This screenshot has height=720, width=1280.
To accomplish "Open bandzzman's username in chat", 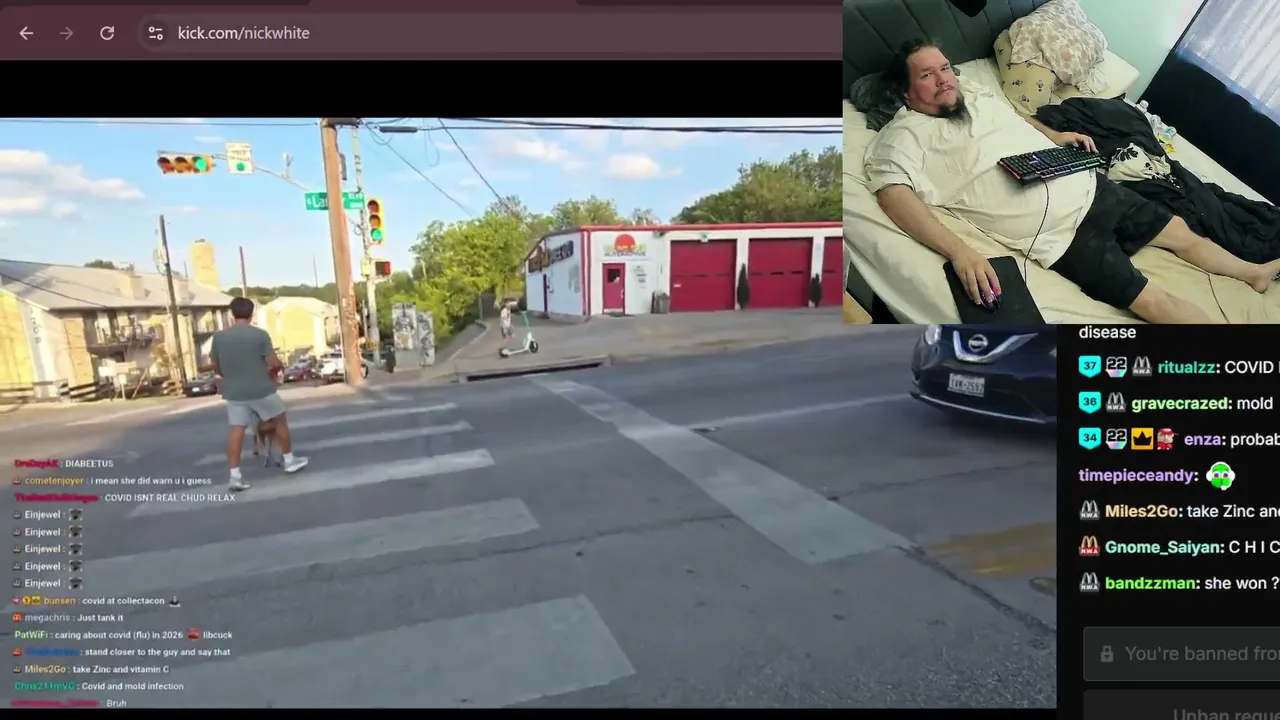I will (1149, 583).
